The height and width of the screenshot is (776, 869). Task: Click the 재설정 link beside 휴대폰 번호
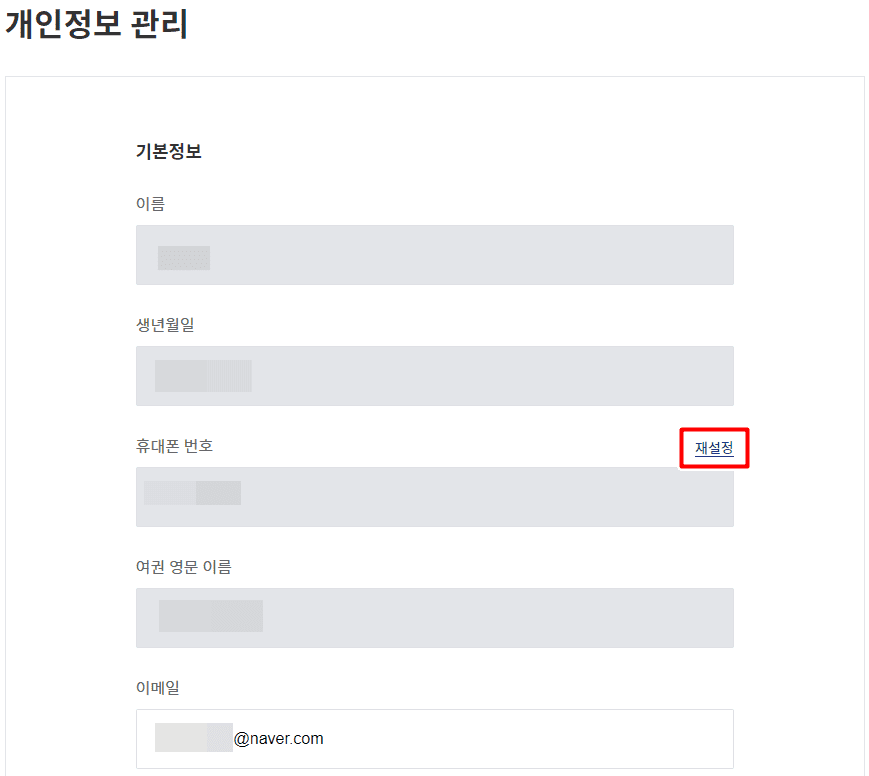click(714, 449)
